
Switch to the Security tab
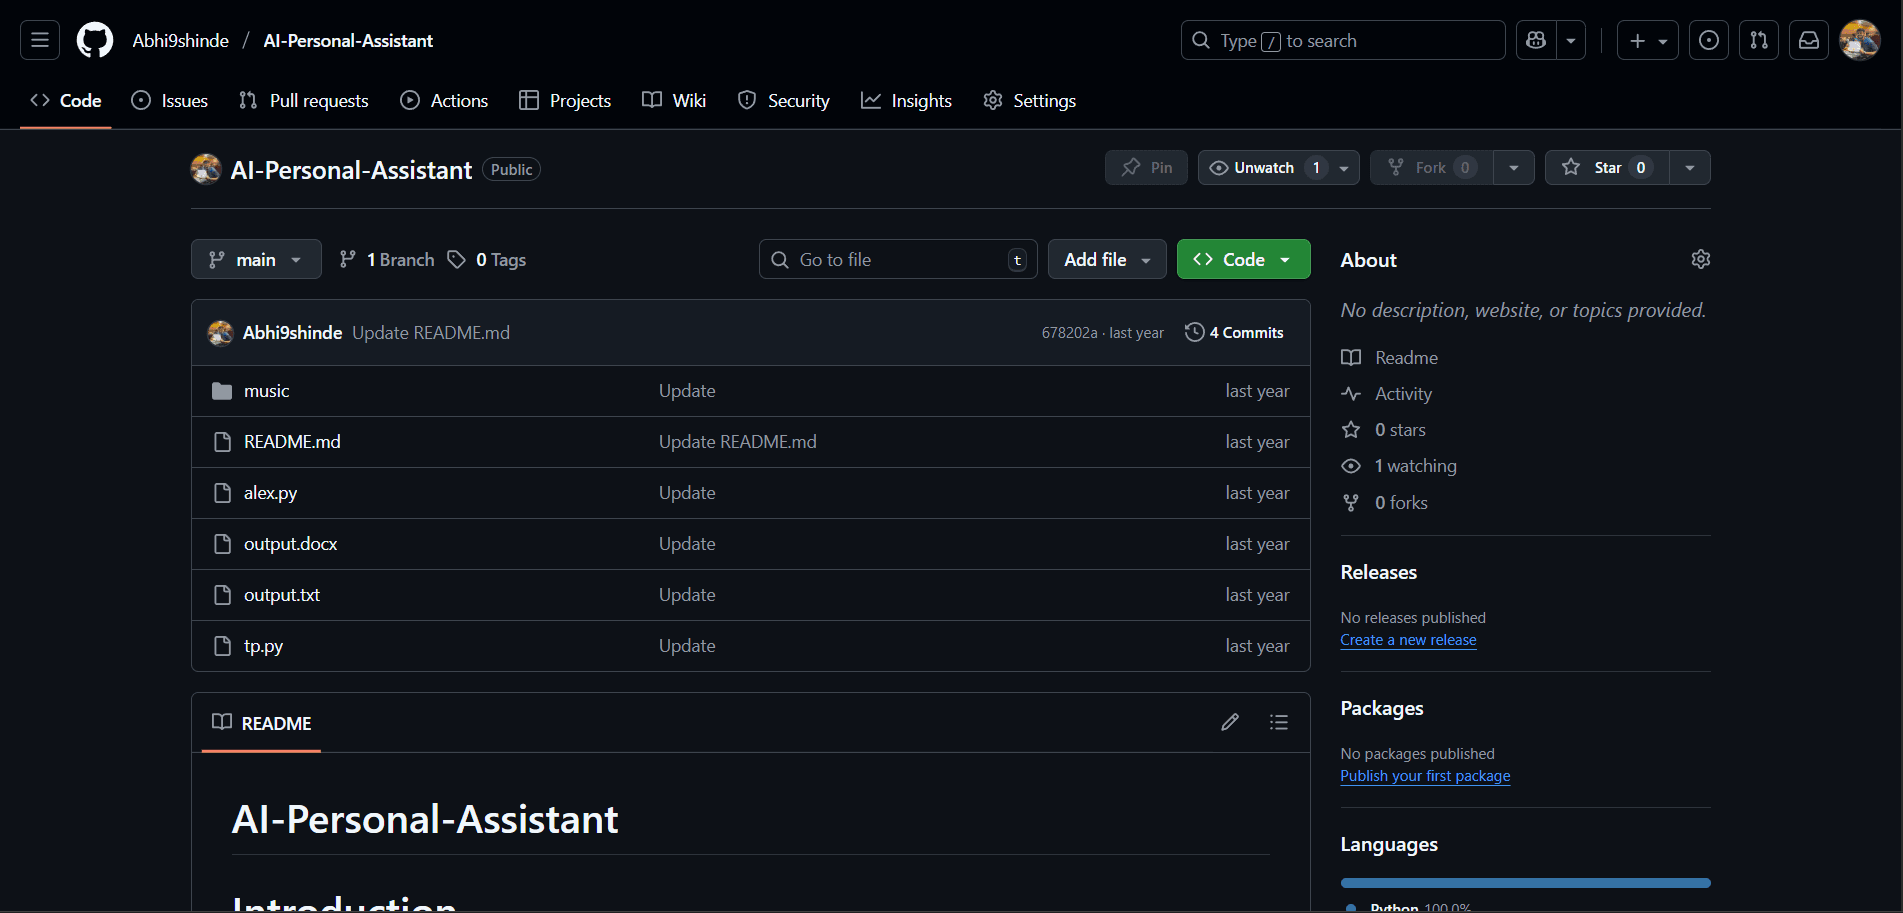click(784, 101)
